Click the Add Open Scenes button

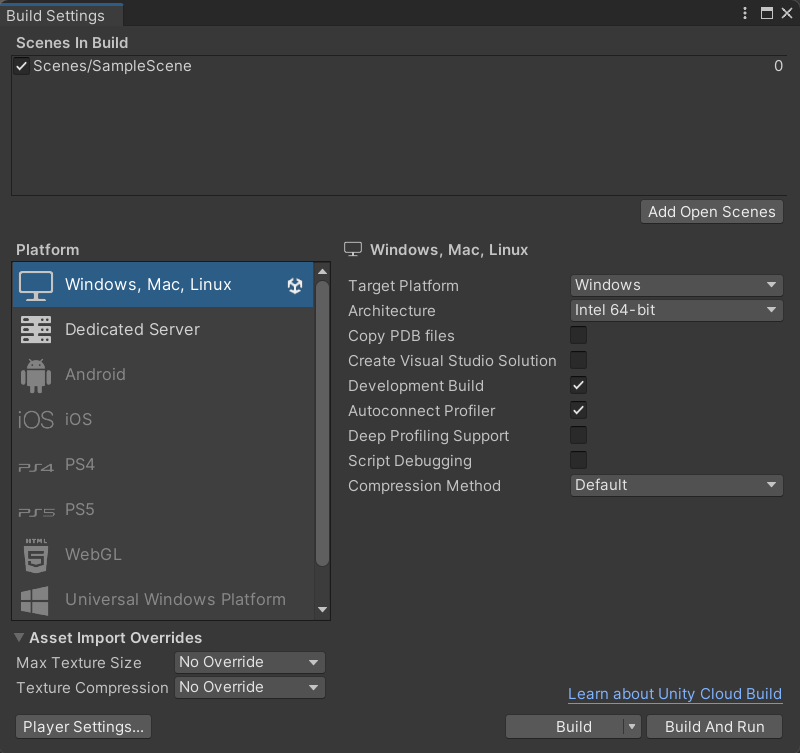click(711, 212)
